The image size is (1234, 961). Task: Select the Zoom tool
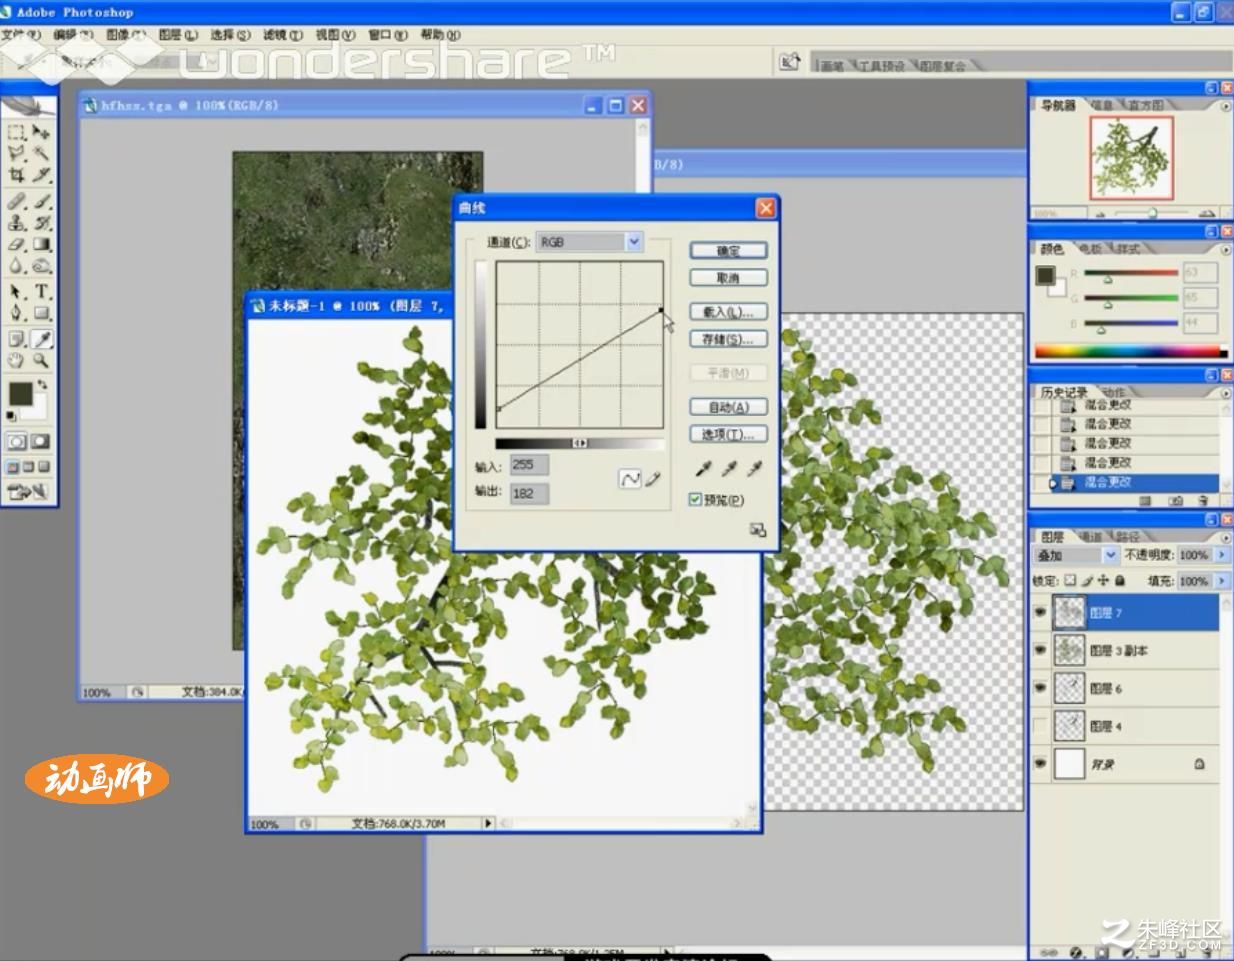tap(41, 360)
